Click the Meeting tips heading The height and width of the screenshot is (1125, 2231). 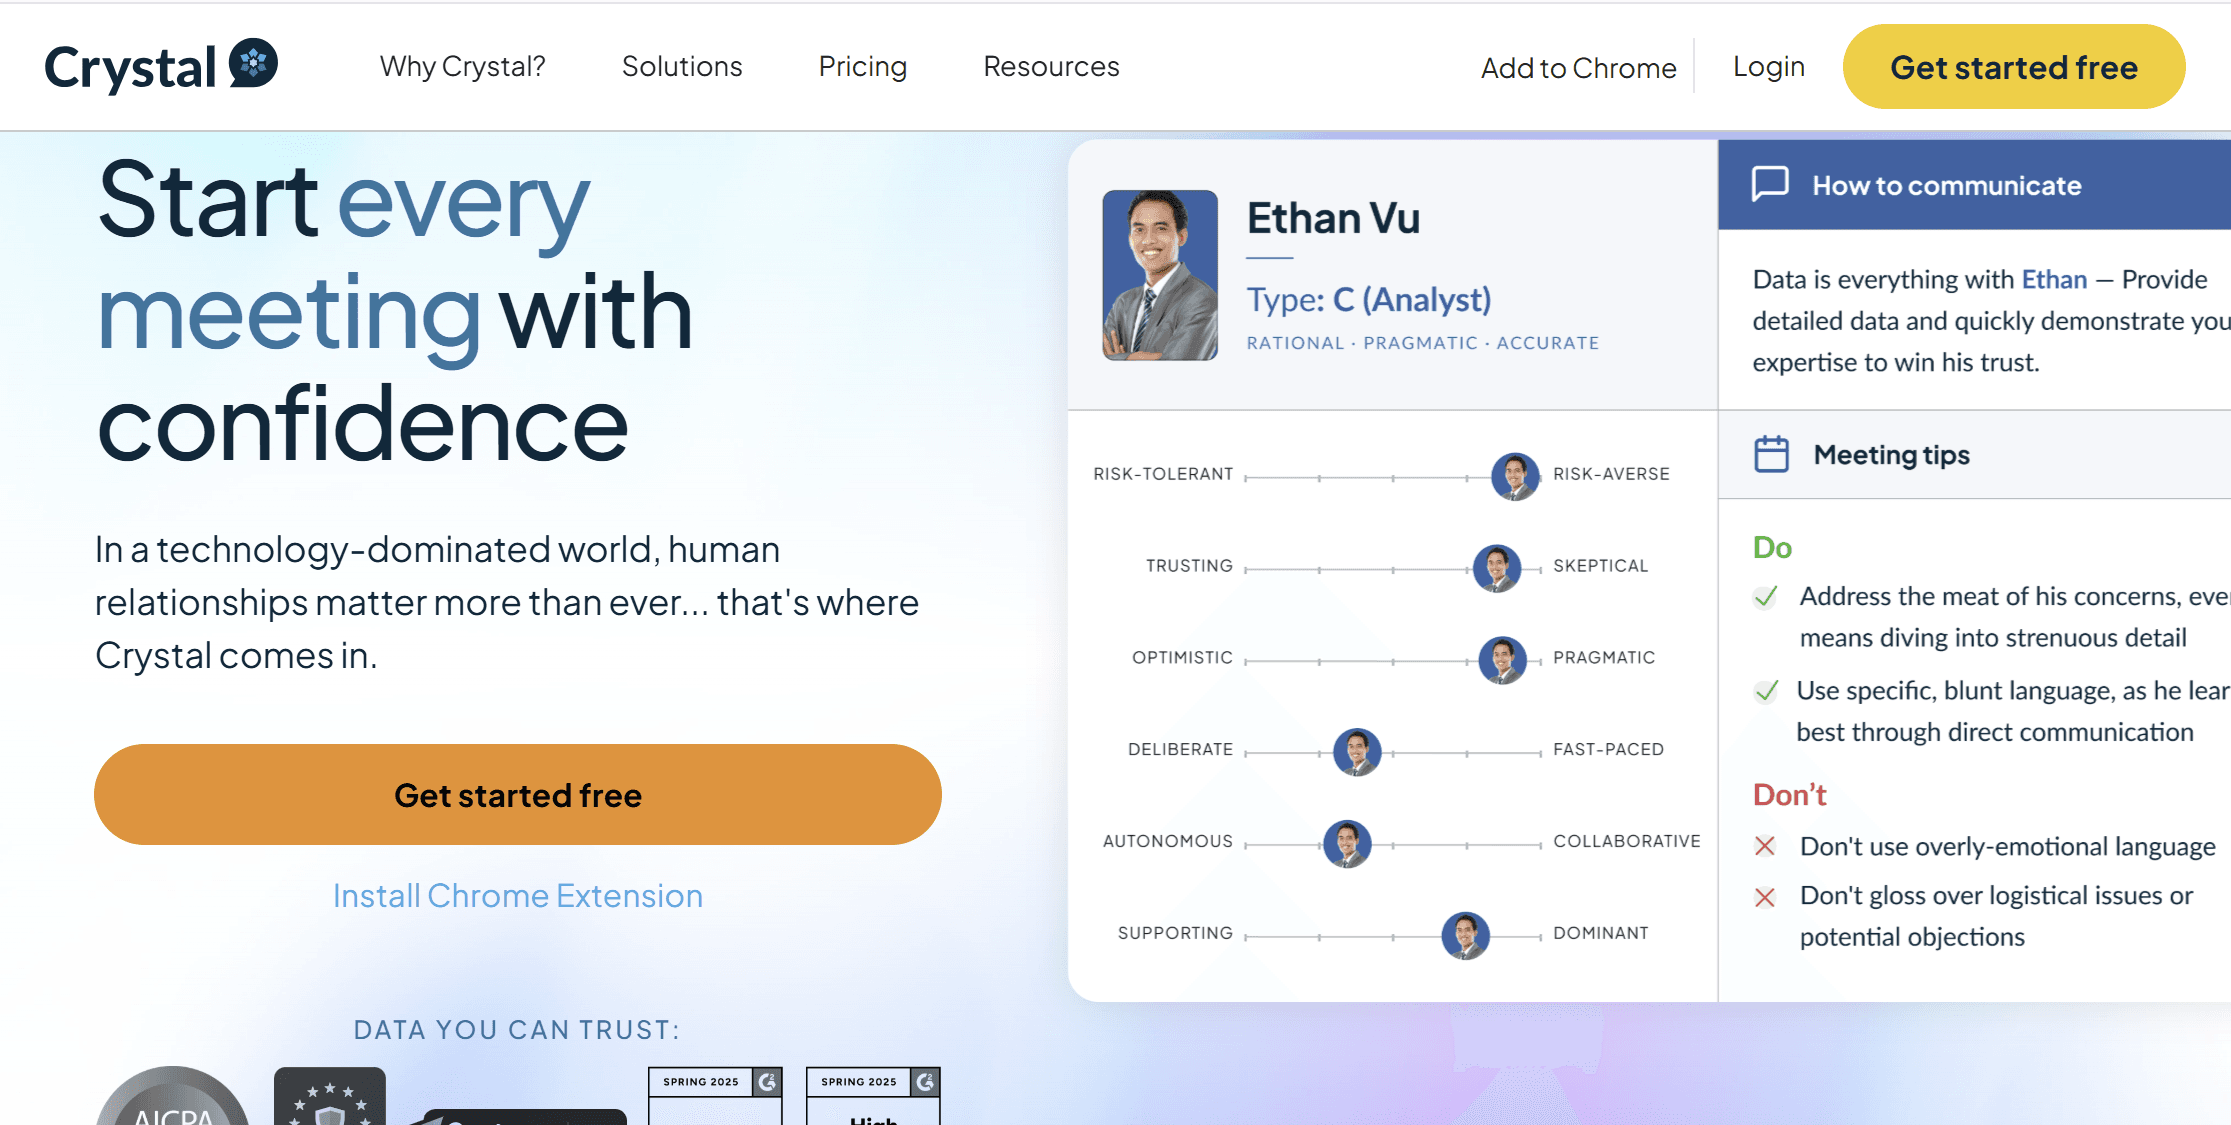1891,454
